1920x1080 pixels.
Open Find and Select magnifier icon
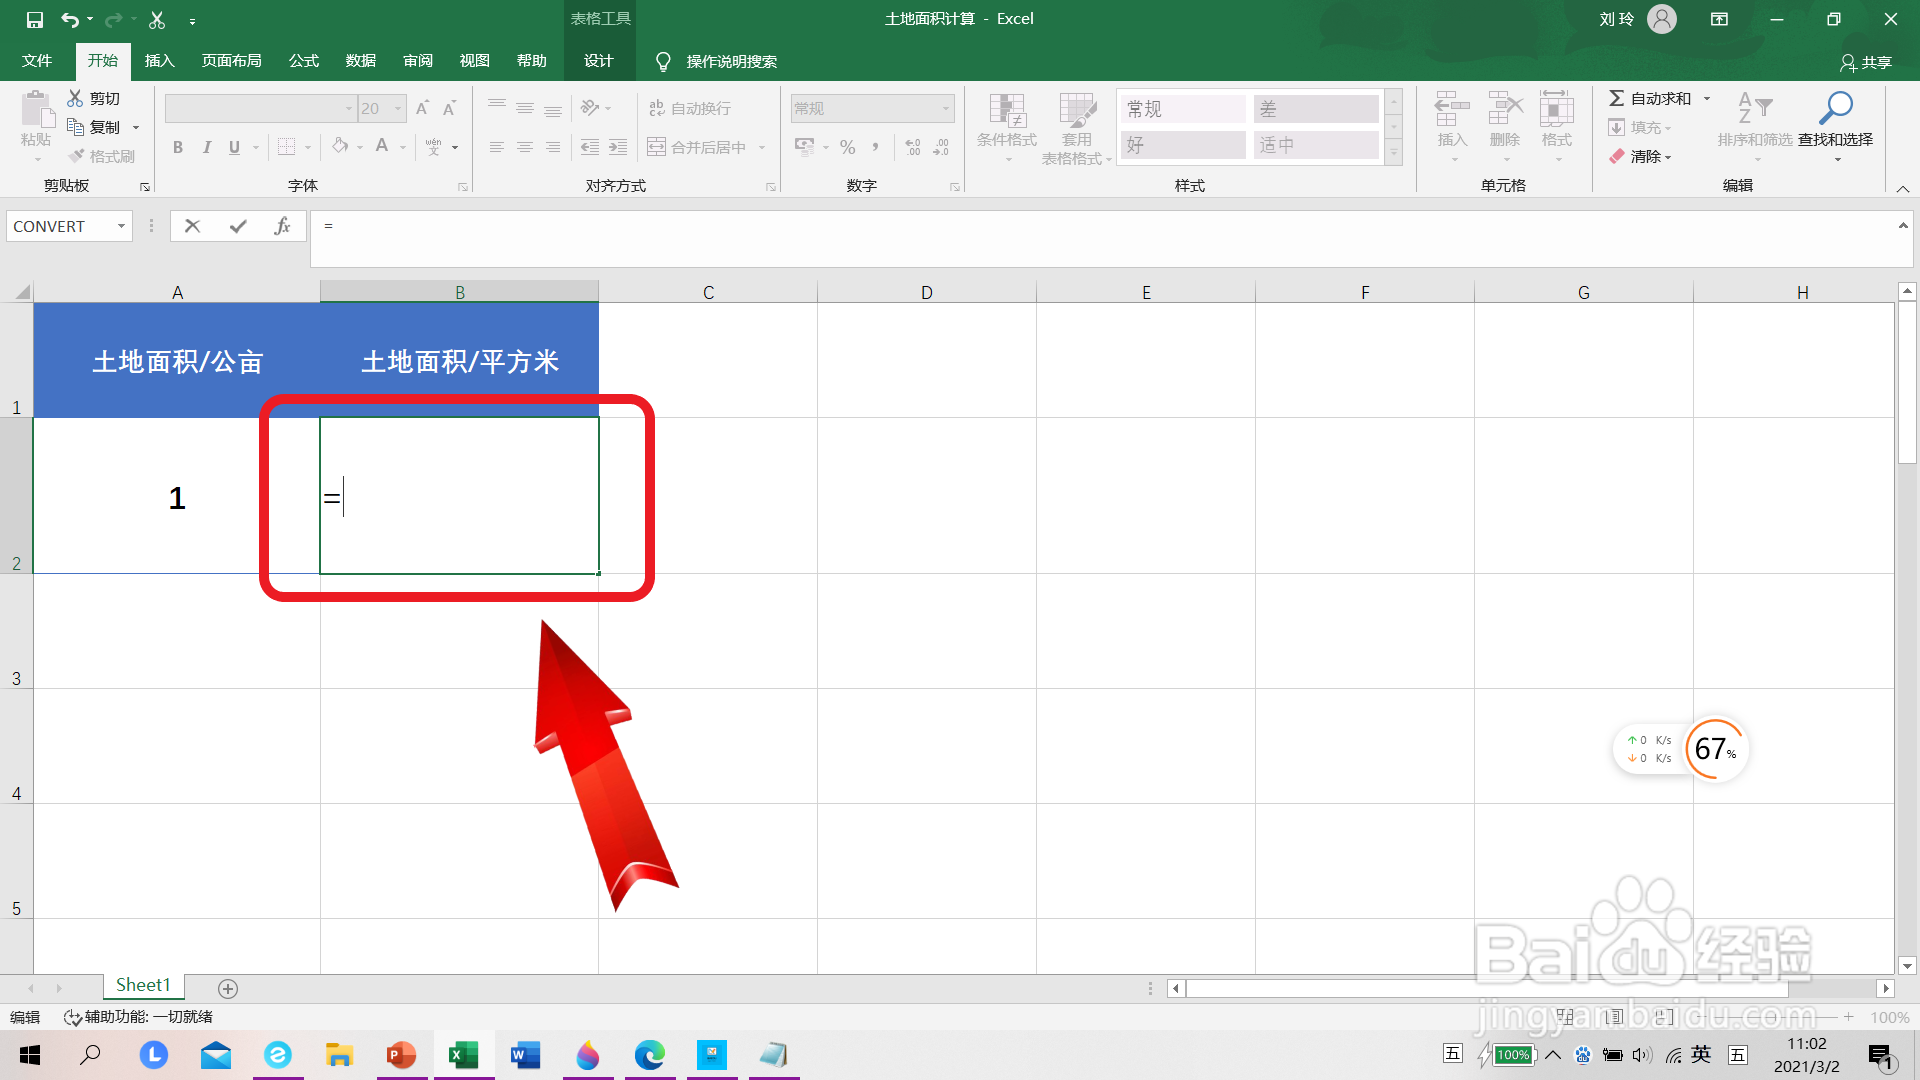[1835, 108]
